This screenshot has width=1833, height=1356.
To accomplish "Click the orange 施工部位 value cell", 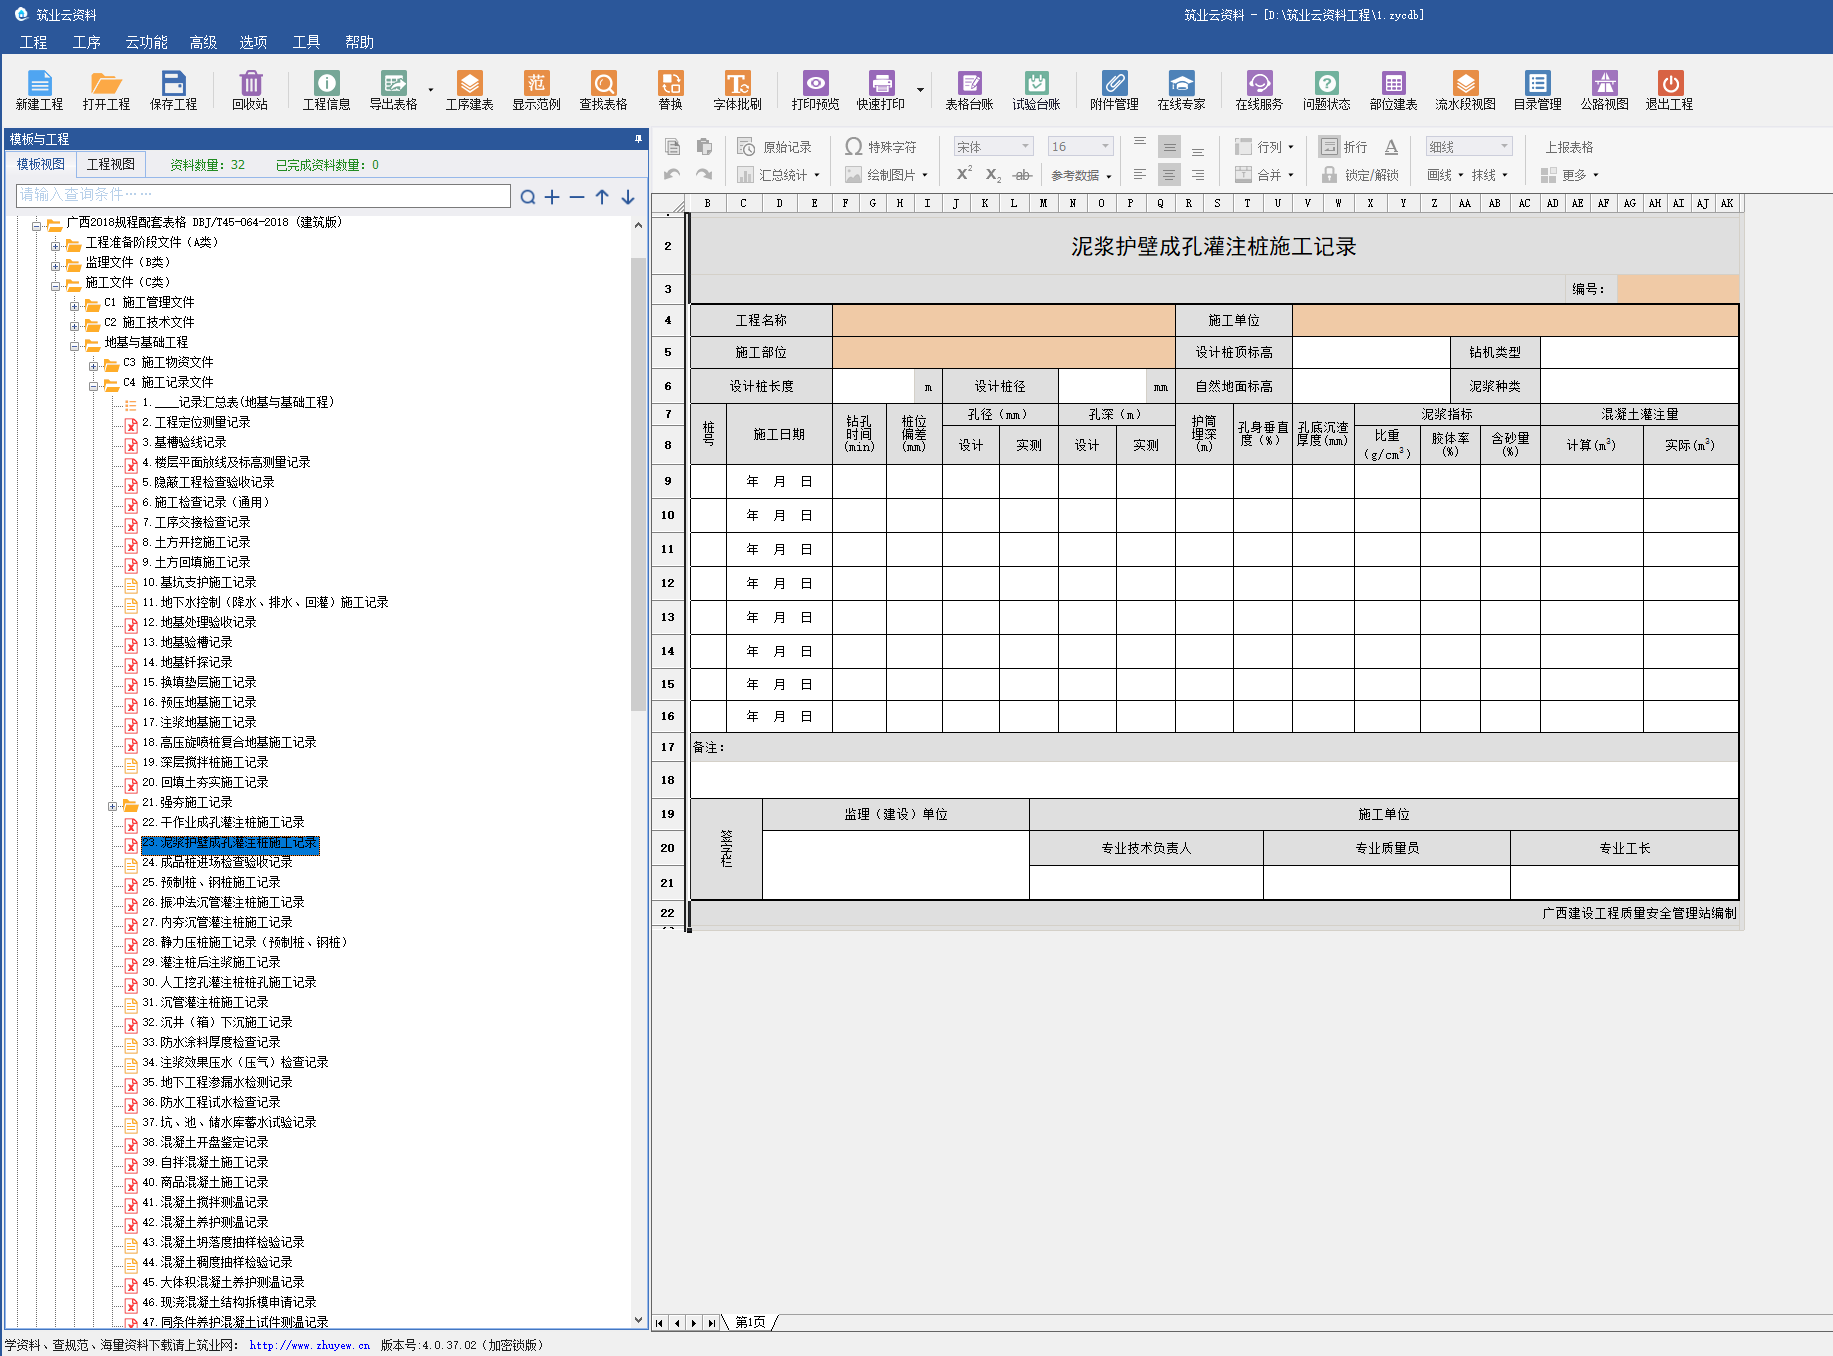I will click(x=1003, y=352).
